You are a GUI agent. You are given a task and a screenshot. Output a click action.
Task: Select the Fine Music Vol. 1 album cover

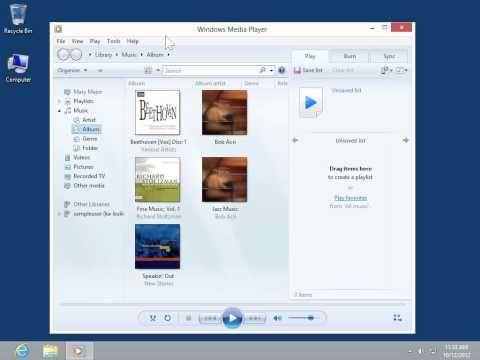coord(158,180)
